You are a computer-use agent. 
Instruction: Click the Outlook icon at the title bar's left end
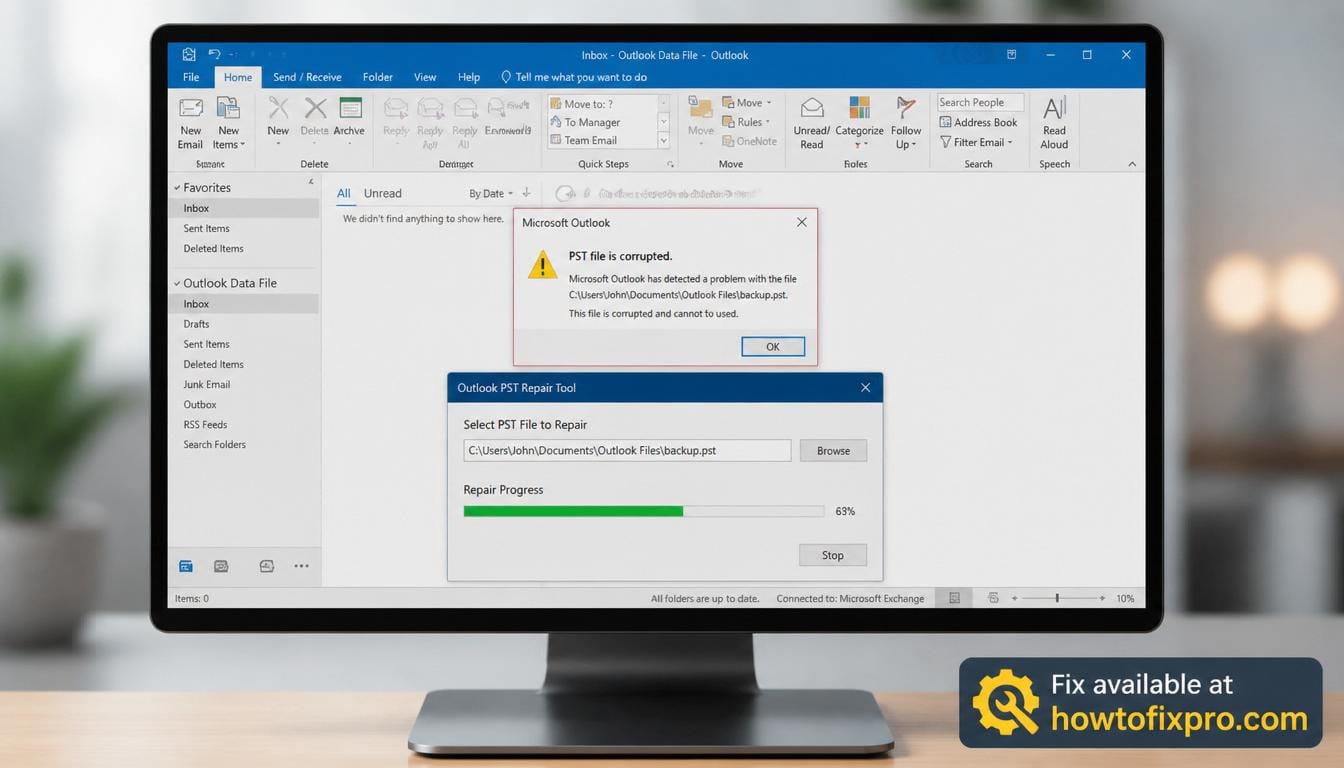click(x=189, y=55)
